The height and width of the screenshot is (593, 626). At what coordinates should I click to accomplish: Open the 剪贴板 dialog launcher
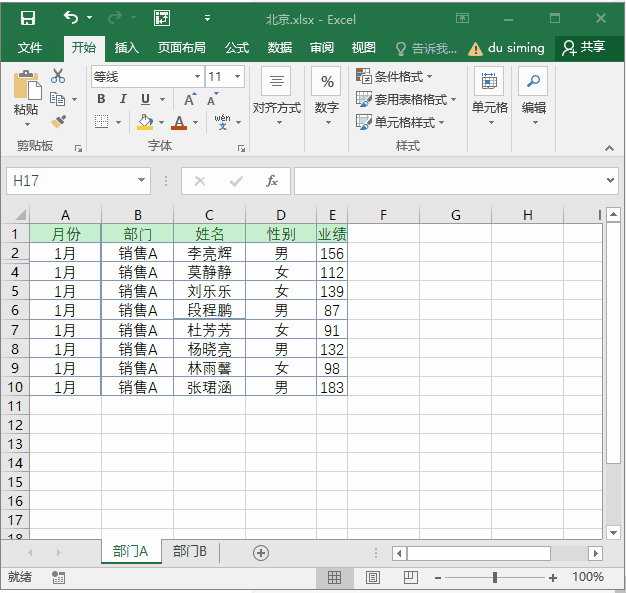pyautogui.click(x=78, y=149)
